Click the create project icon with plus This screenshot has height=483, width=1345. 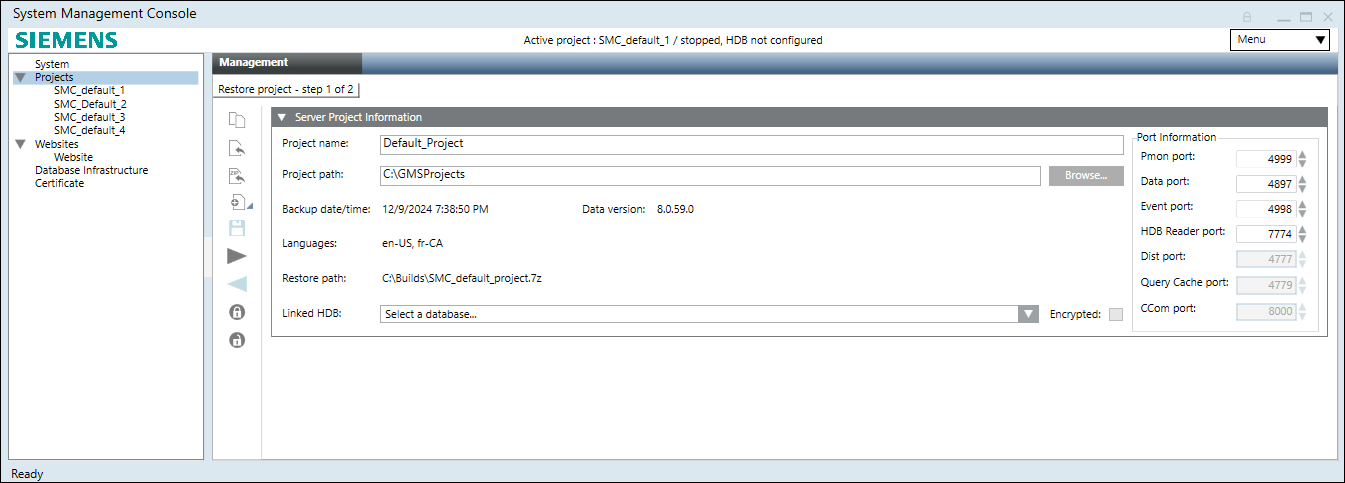pos(237,202)
